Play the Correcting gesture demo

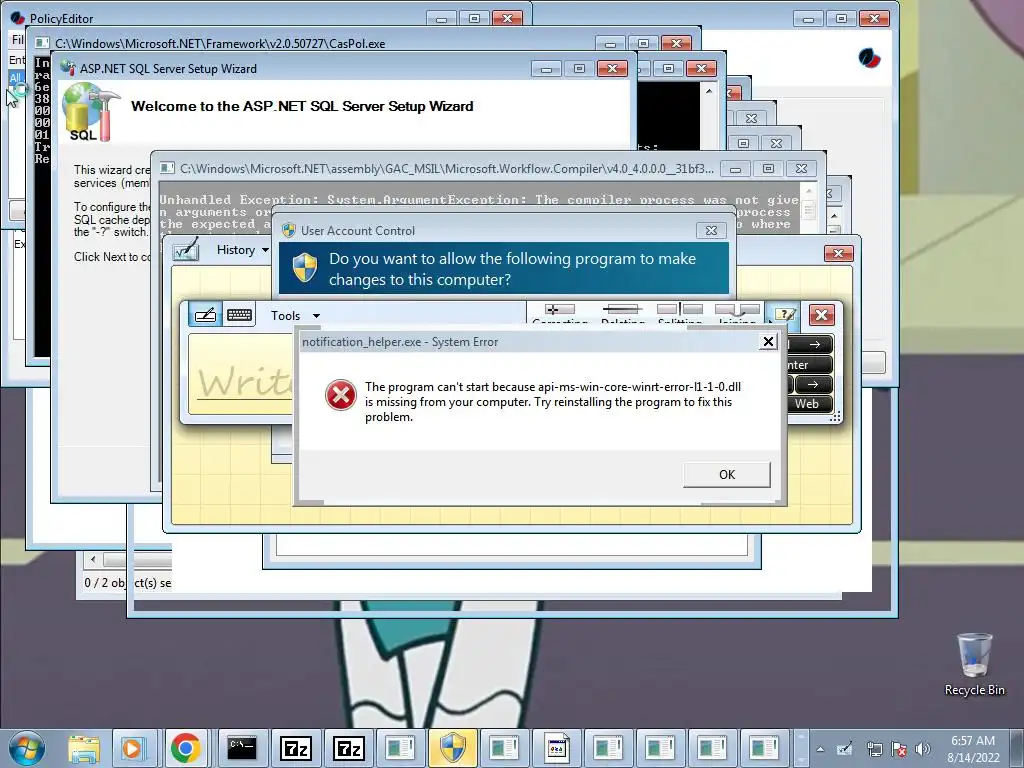tap(560, 312)
